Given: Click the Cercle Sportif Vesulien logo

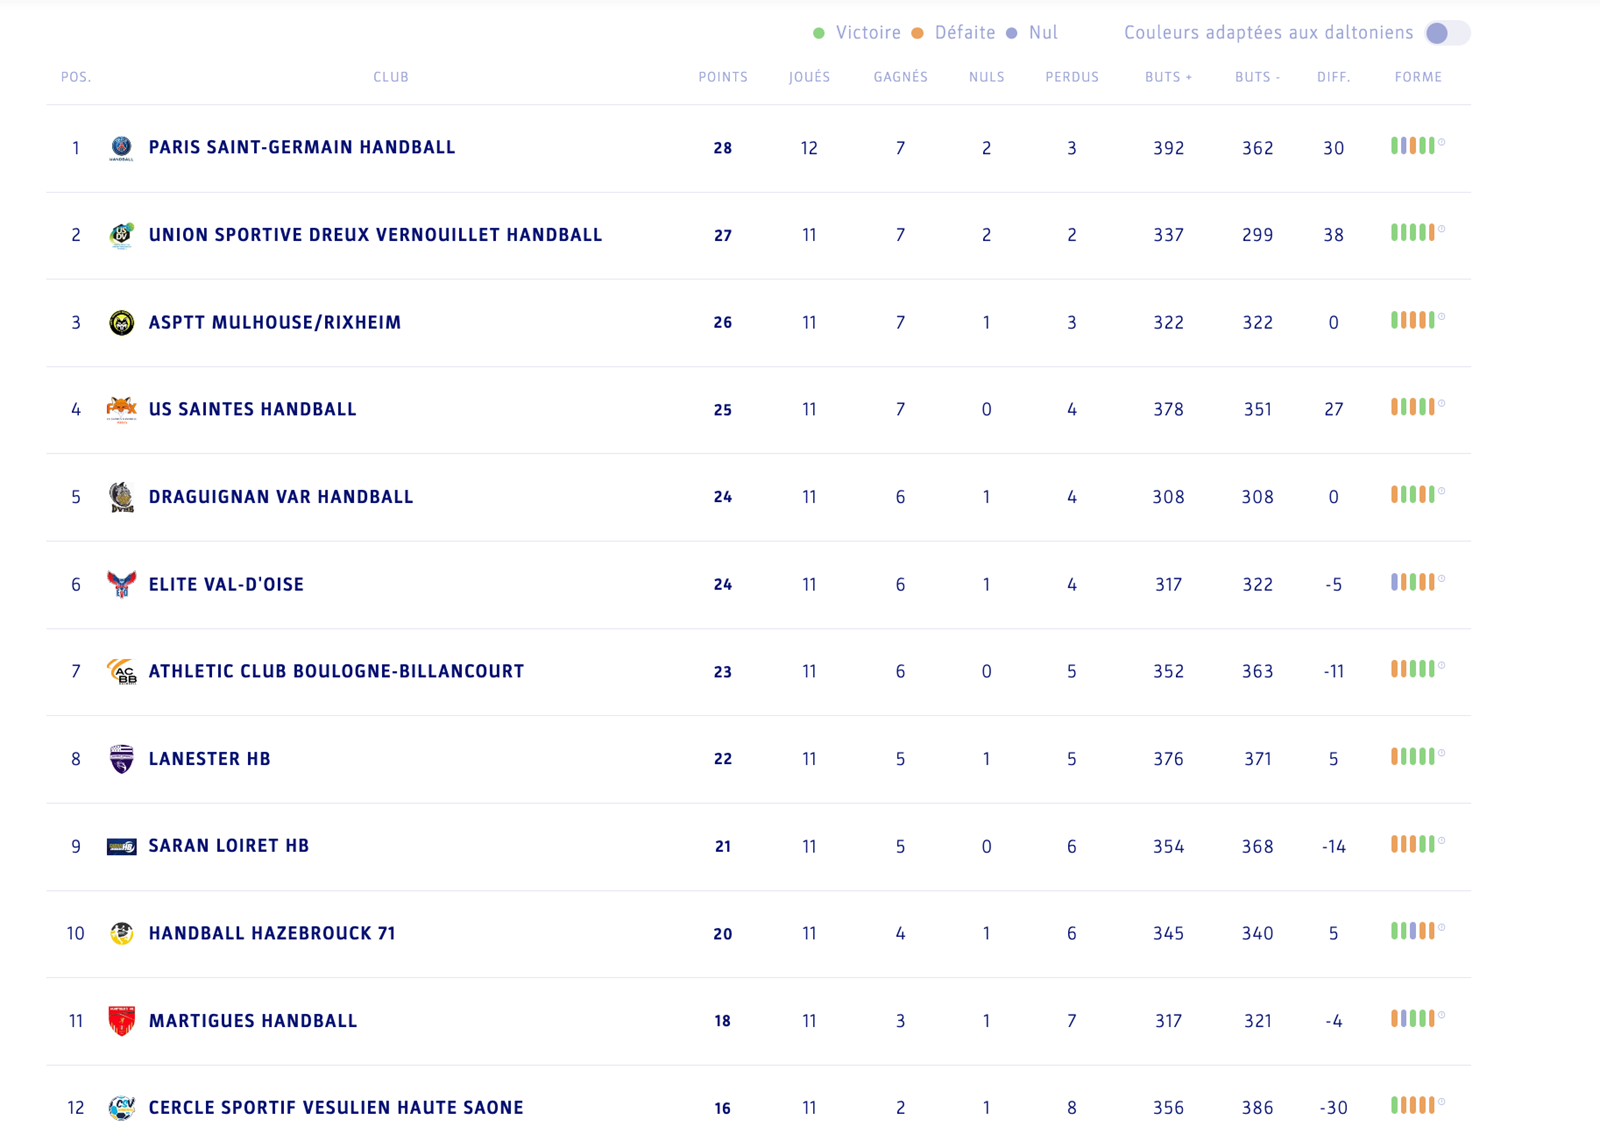Looking at the screenshot, I should [x=121, y=1108].
